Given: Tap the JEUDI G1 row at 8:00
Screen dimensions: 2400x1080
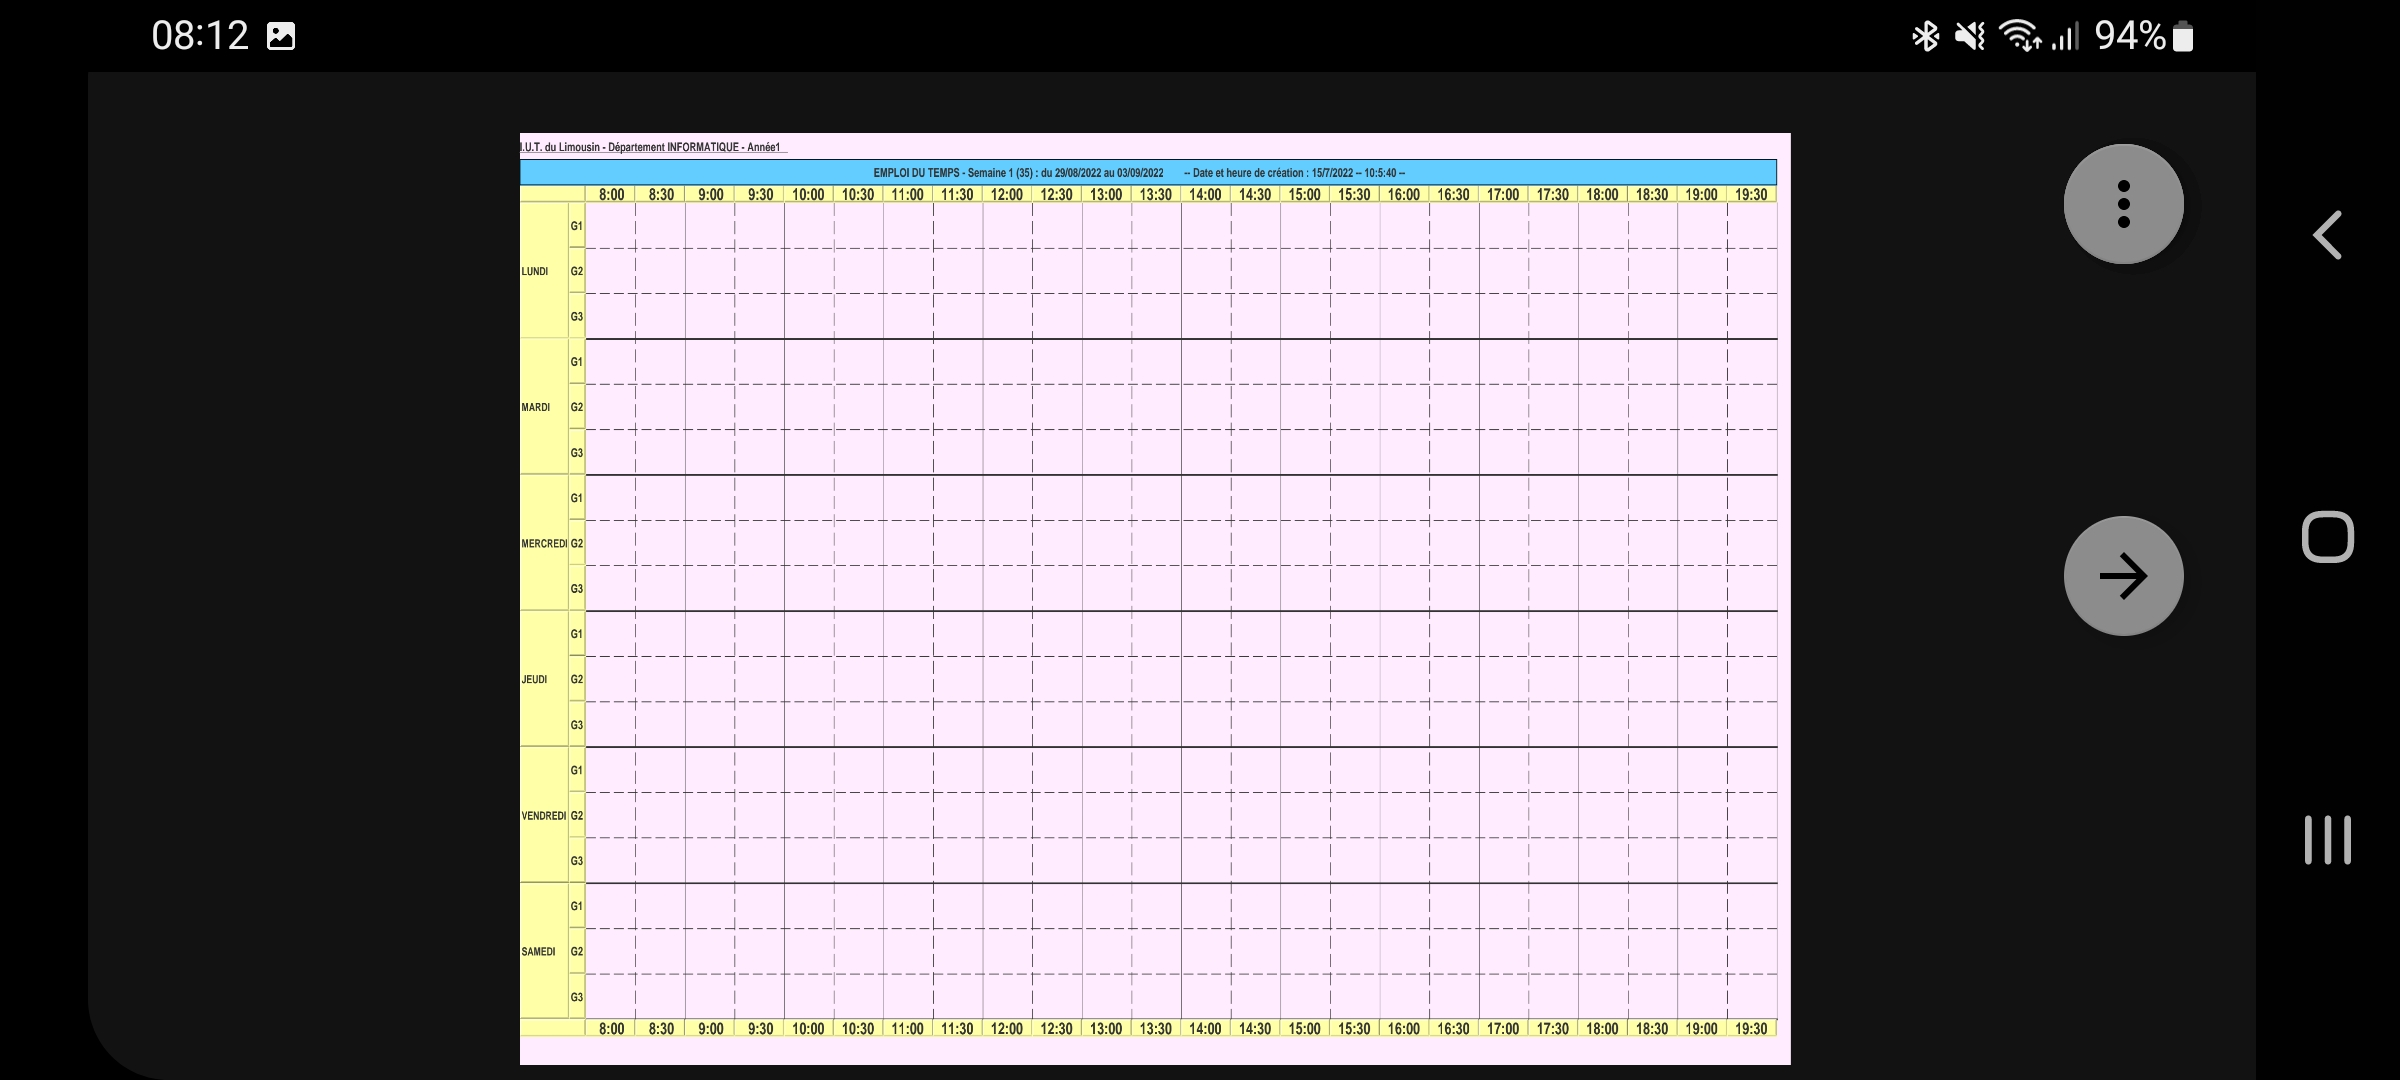Looking at the screenshot, I should click(x=610, y=633).
